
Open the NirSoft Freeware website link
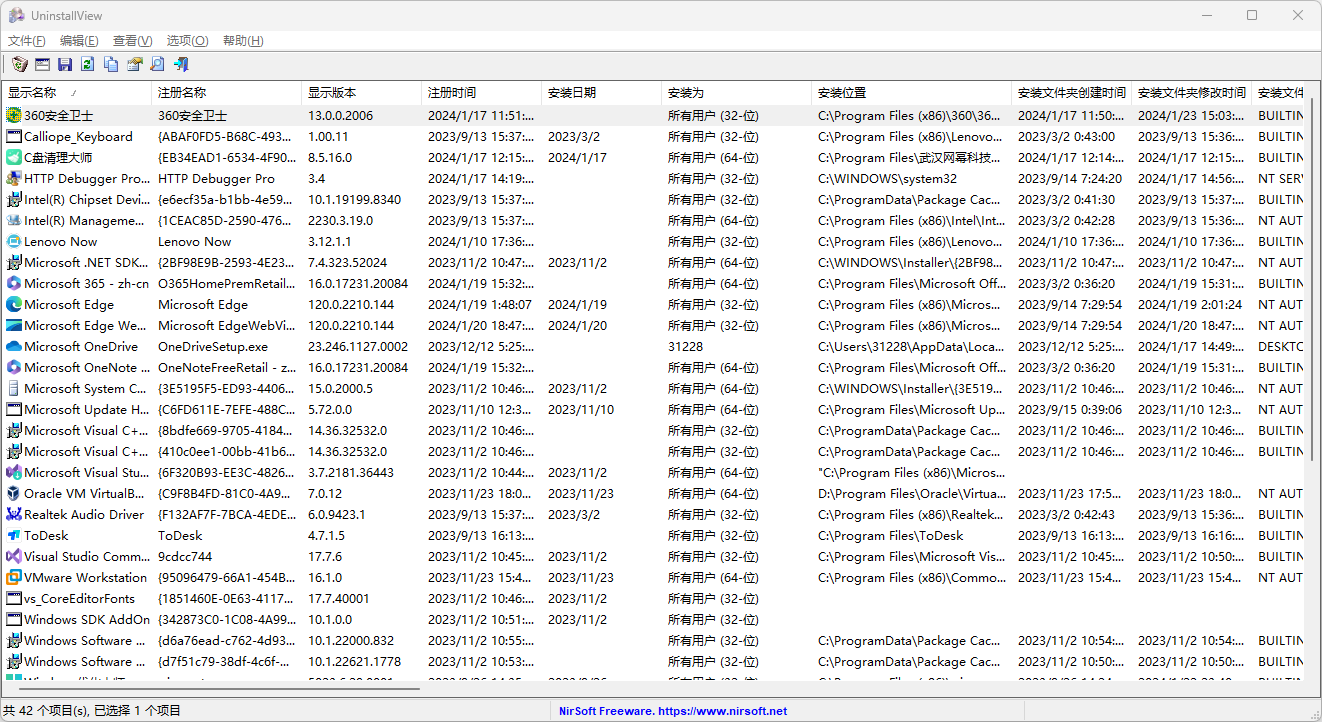tap(672, 711)
